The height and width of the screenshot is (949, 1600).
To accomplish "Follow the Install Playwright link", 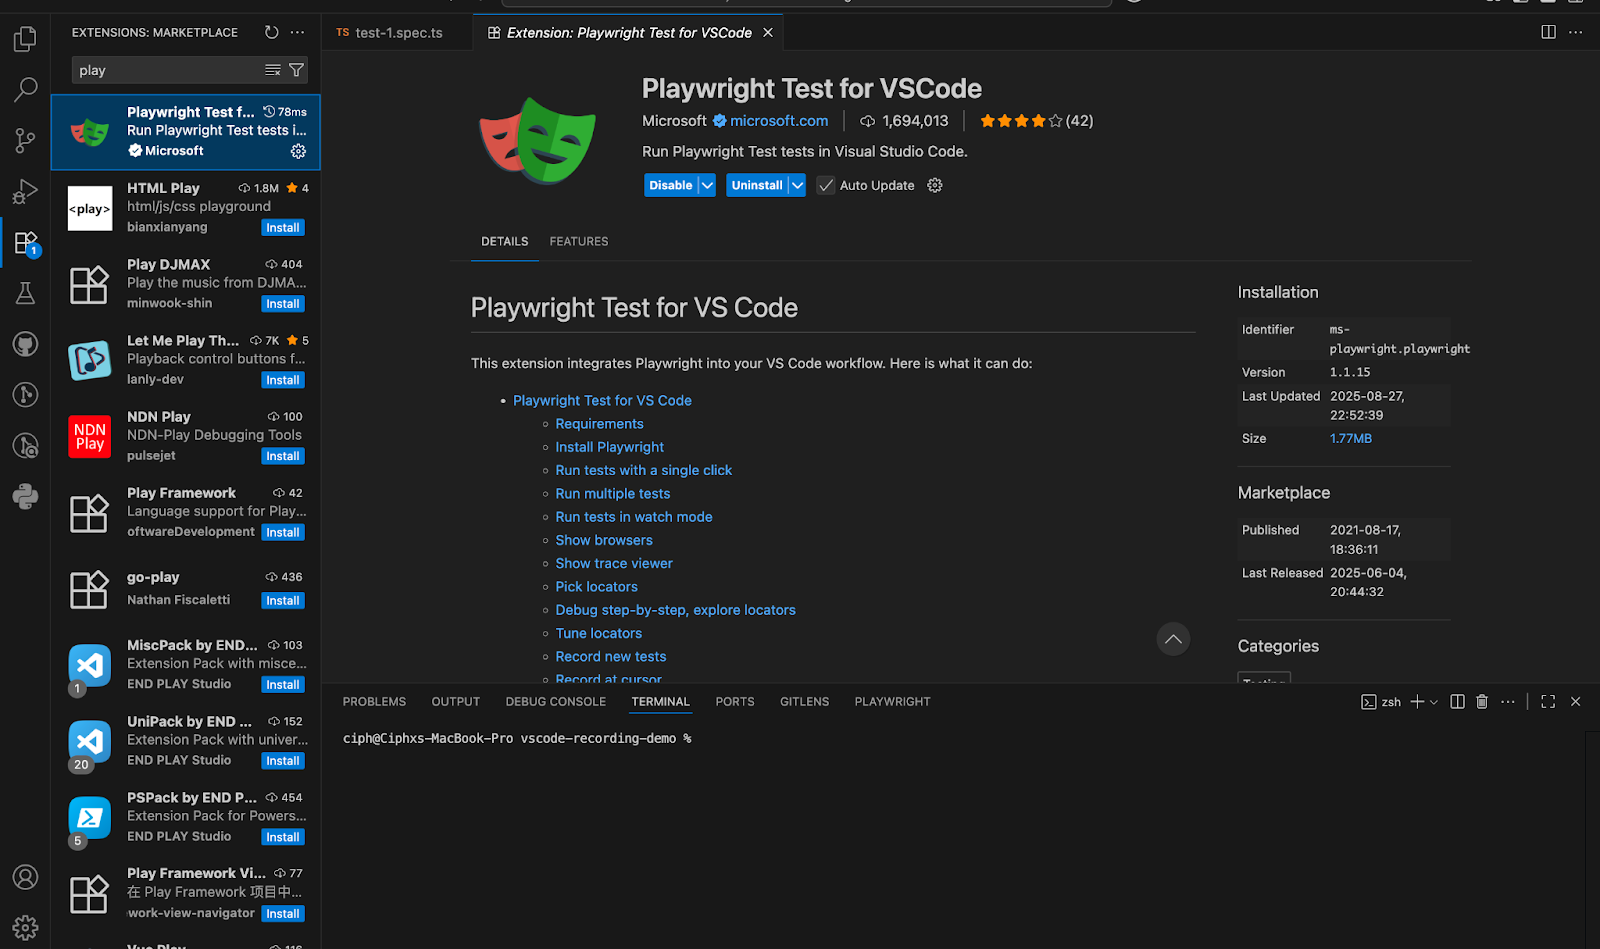I will (x=609, y=447).
